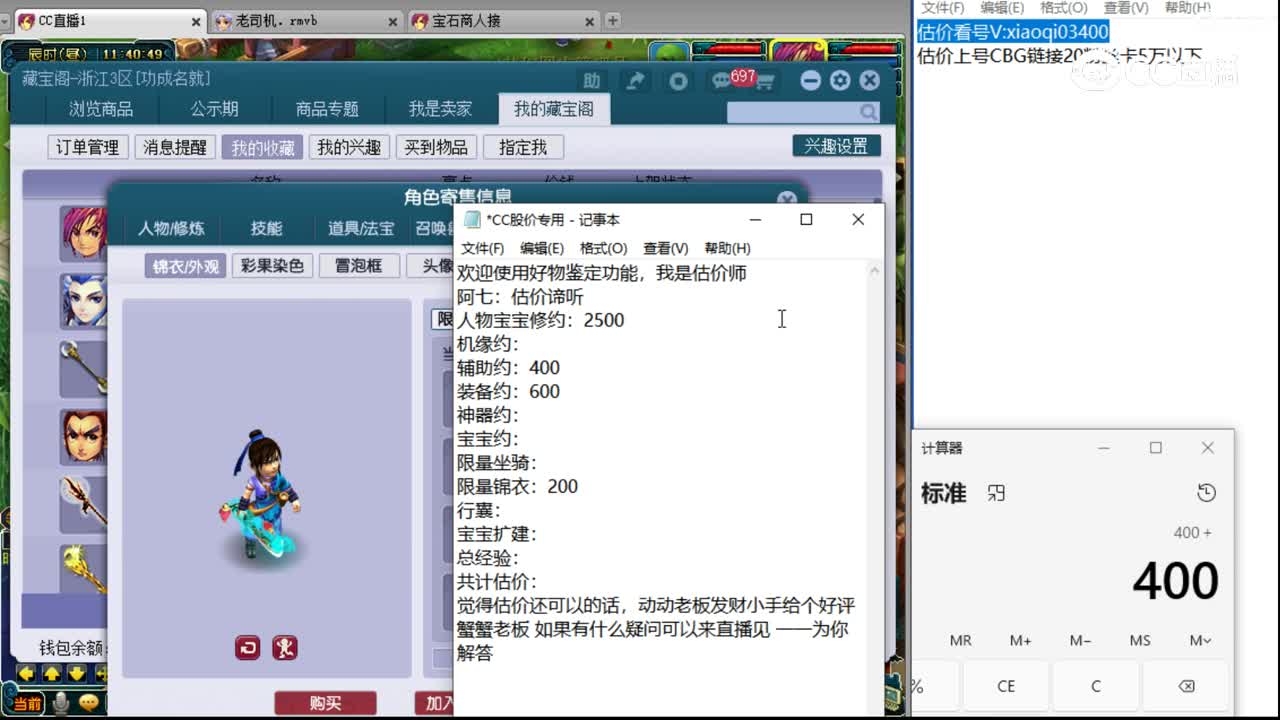Viewport: 1280px width, 720px height.
Task: Click the yellow down arrow in game bar
Action: tap(76, 673)
